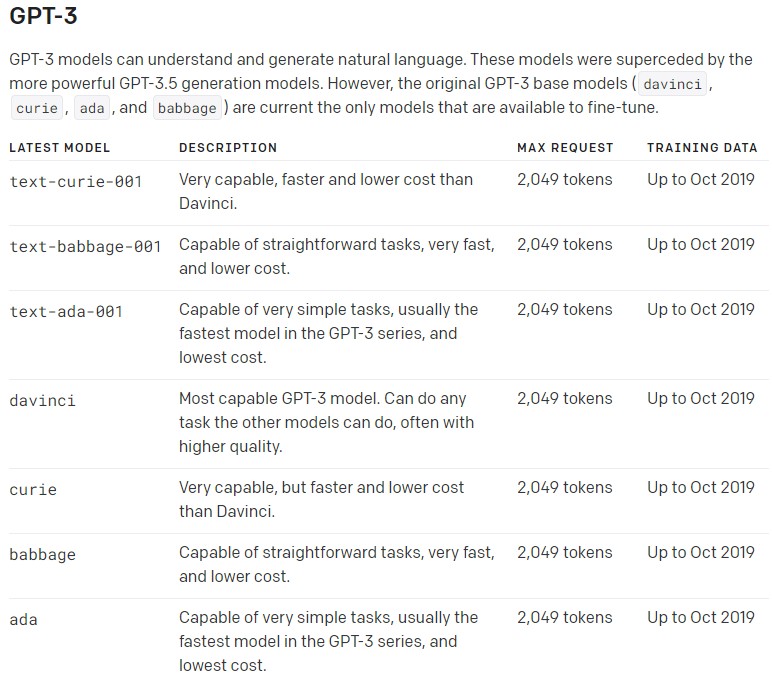Select the davinci code tag in paragraph
The height and width of the screenshot is (683, 772).
tap(672, 84)
